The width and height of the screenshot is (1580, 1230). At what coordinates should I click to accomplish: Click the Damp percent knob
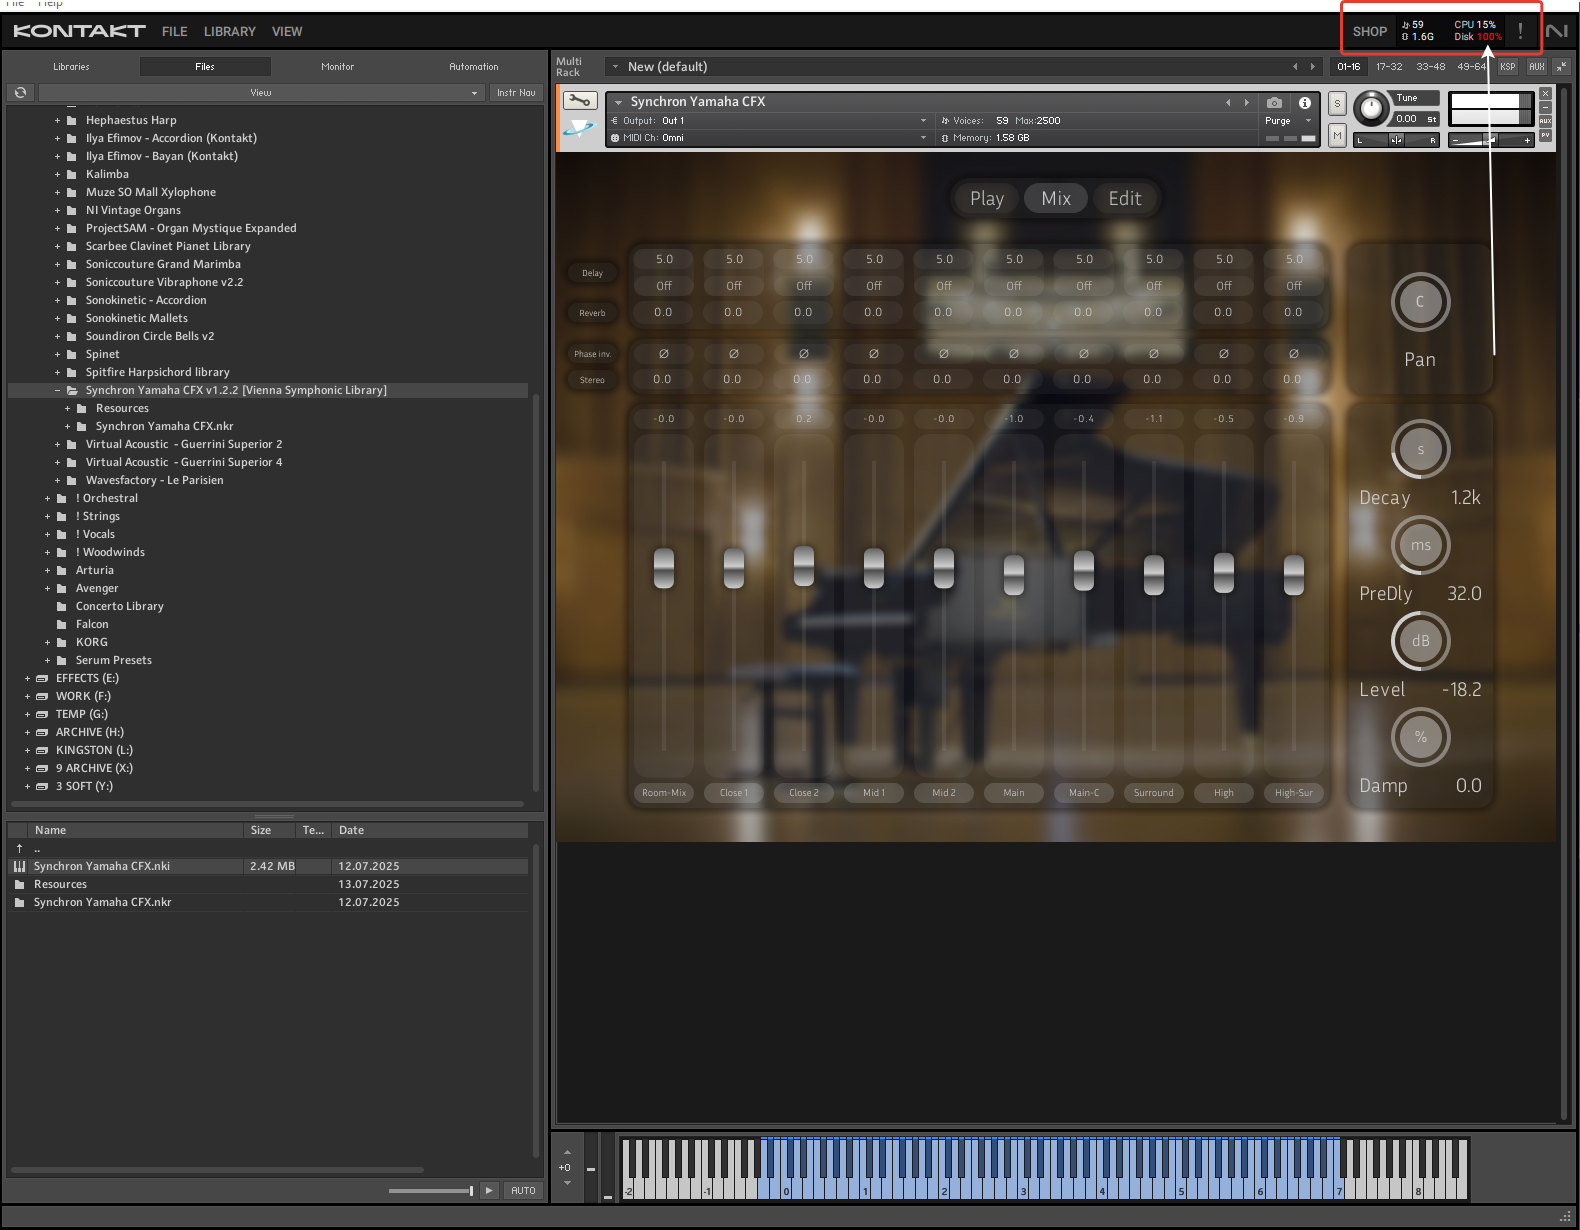tap(1420, 737)
